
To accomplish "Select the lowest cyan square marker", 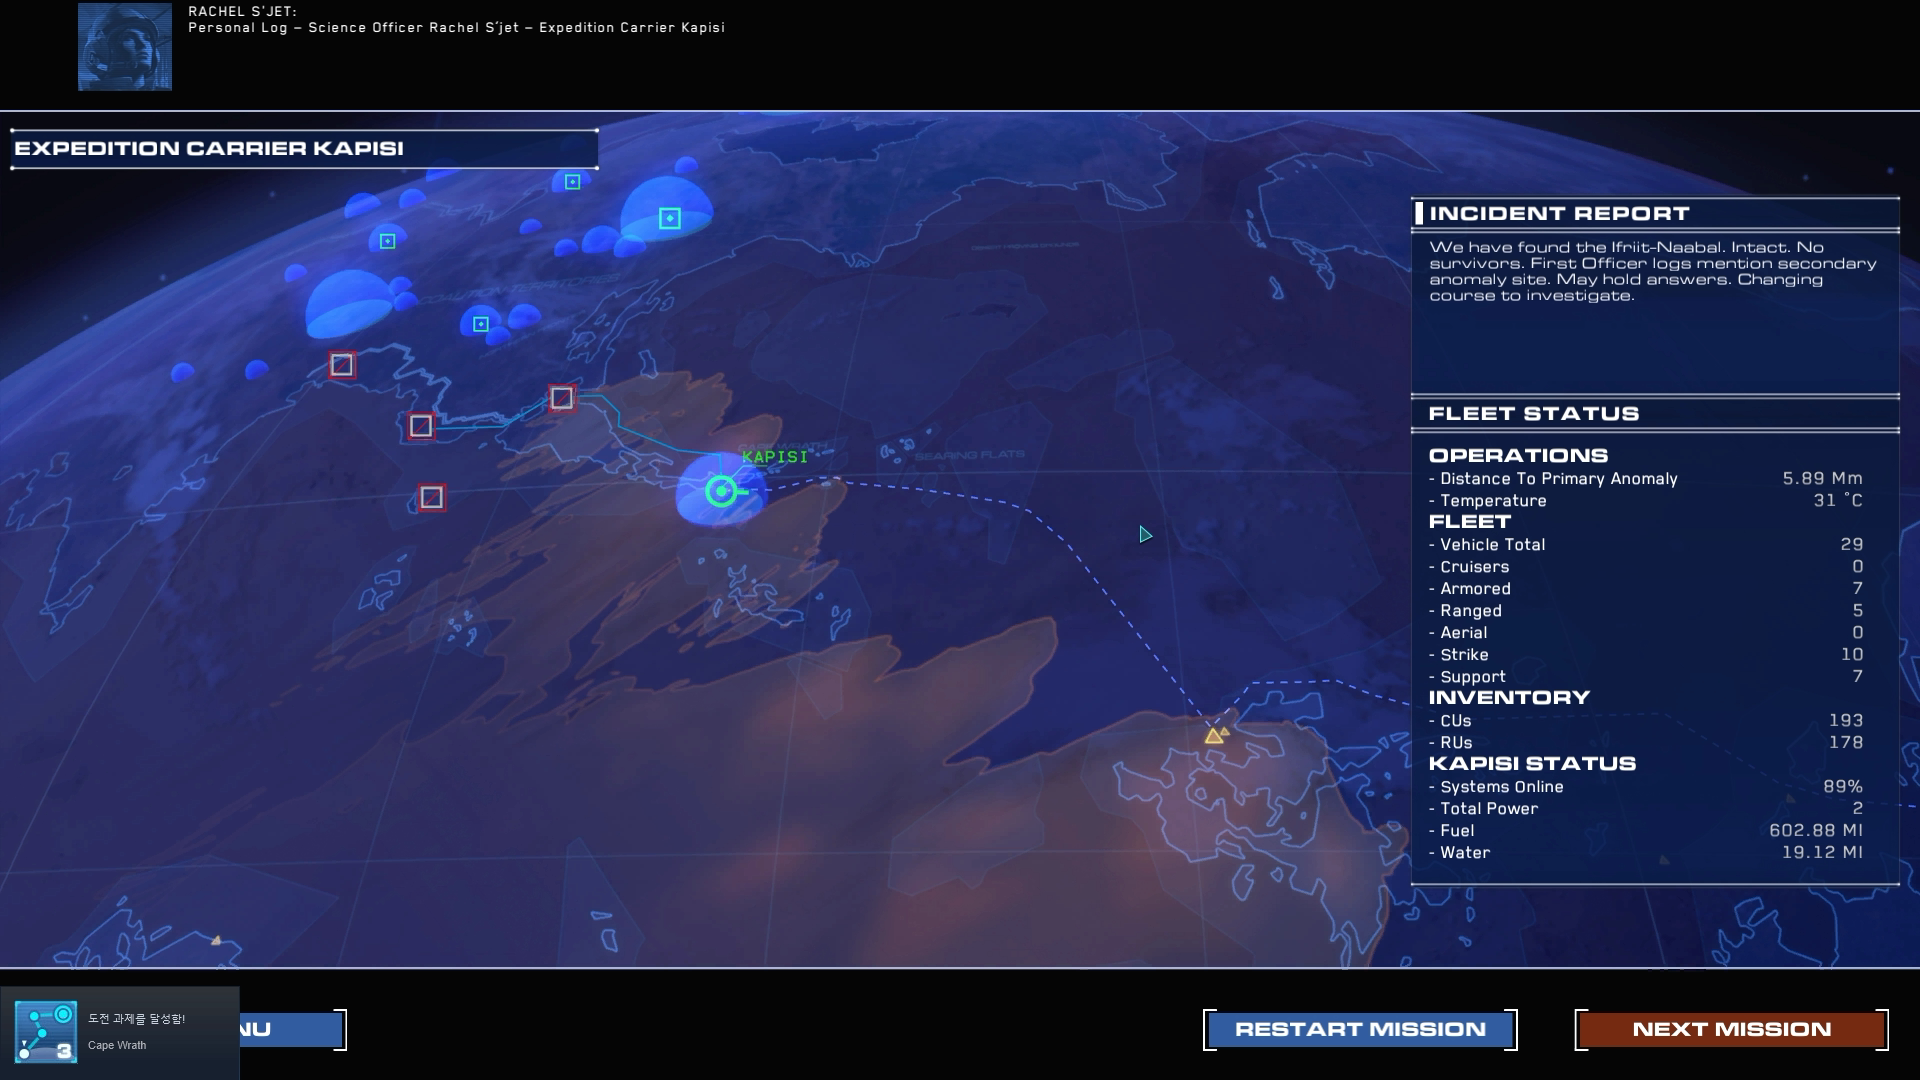I will pos(481,324).
